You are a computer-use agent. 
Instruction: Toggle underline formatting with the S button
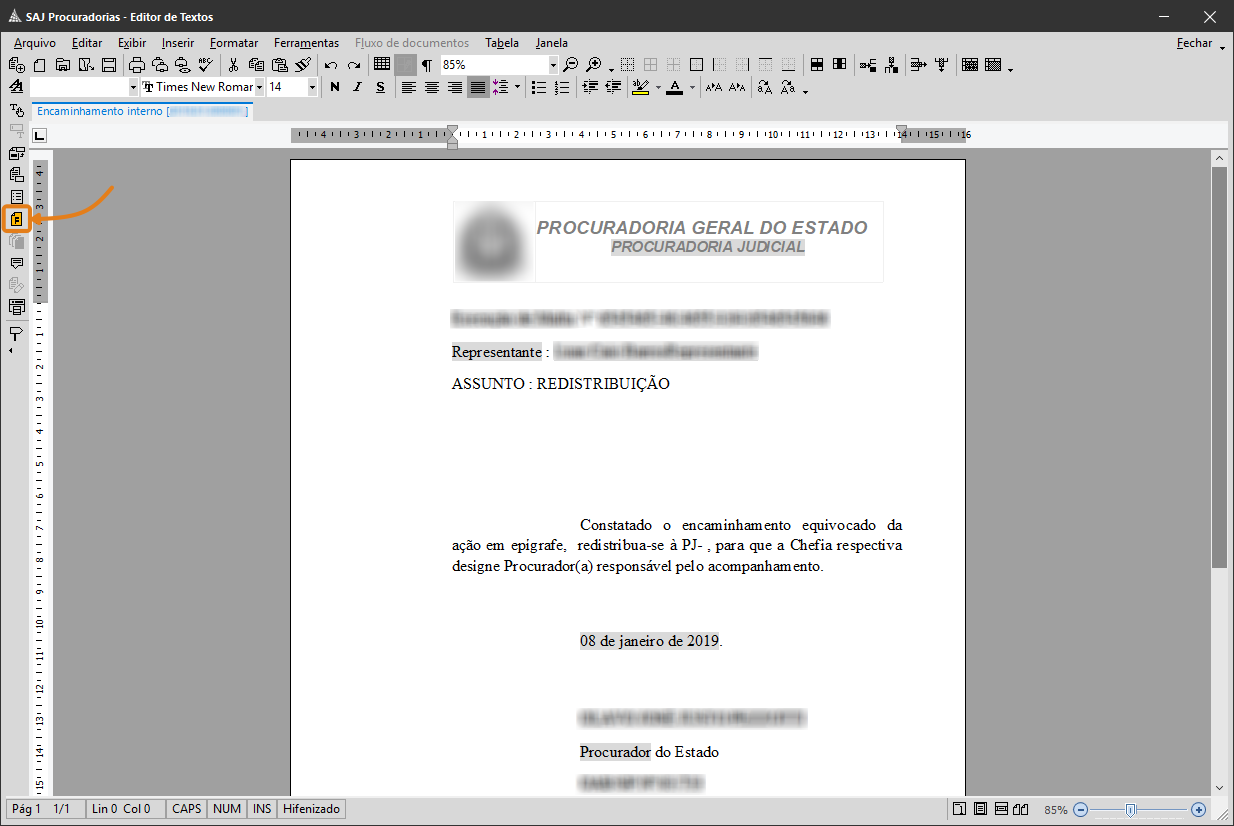[x=380, y=87]
